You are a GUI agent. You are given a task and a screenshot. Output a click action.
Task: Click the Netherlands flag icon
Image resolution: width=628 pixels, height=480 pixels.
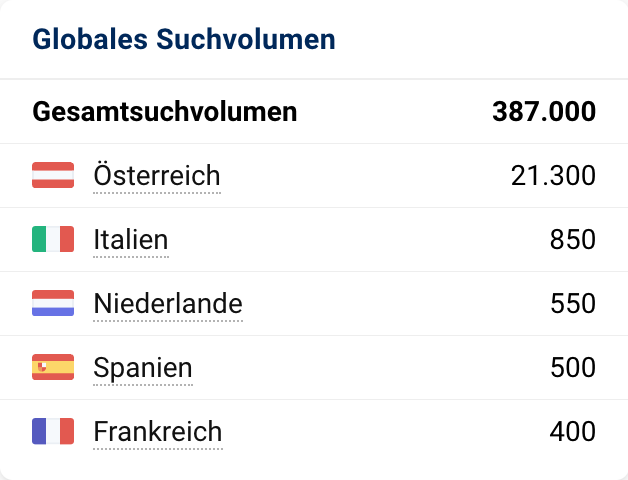53,303
